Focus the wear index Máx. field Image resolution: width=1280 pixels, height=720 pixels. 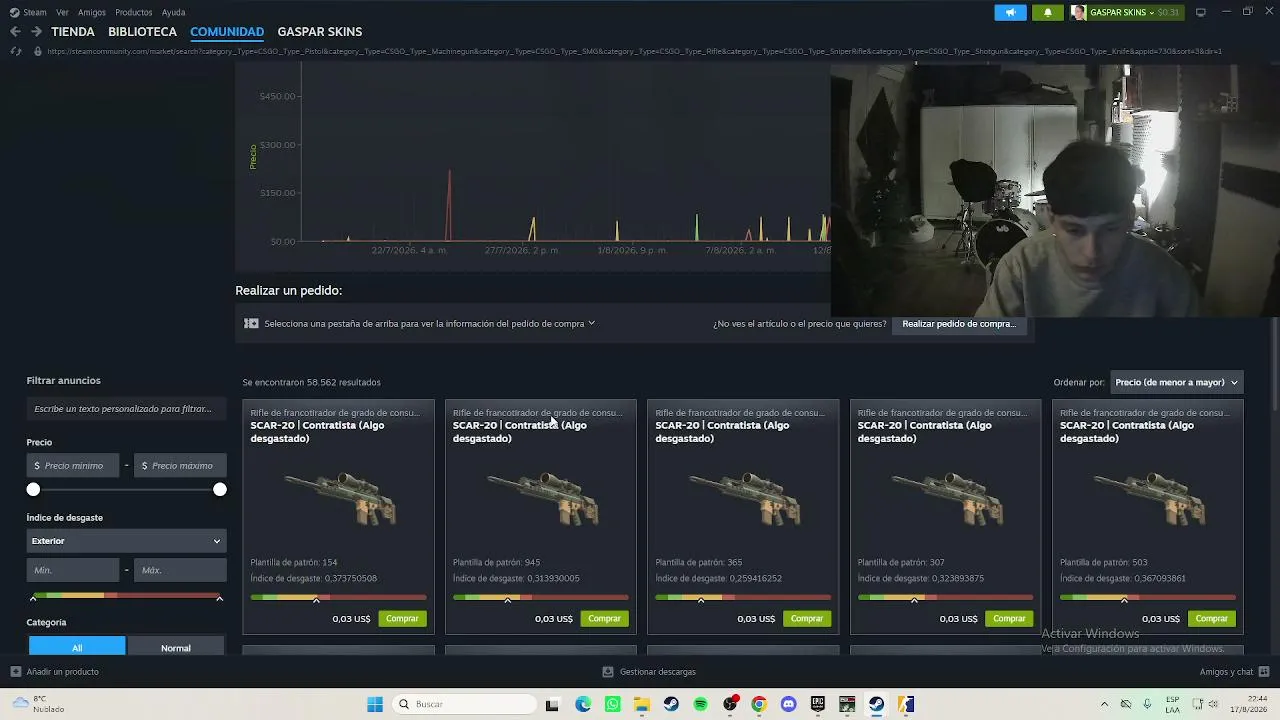click(x=180, y=570)
